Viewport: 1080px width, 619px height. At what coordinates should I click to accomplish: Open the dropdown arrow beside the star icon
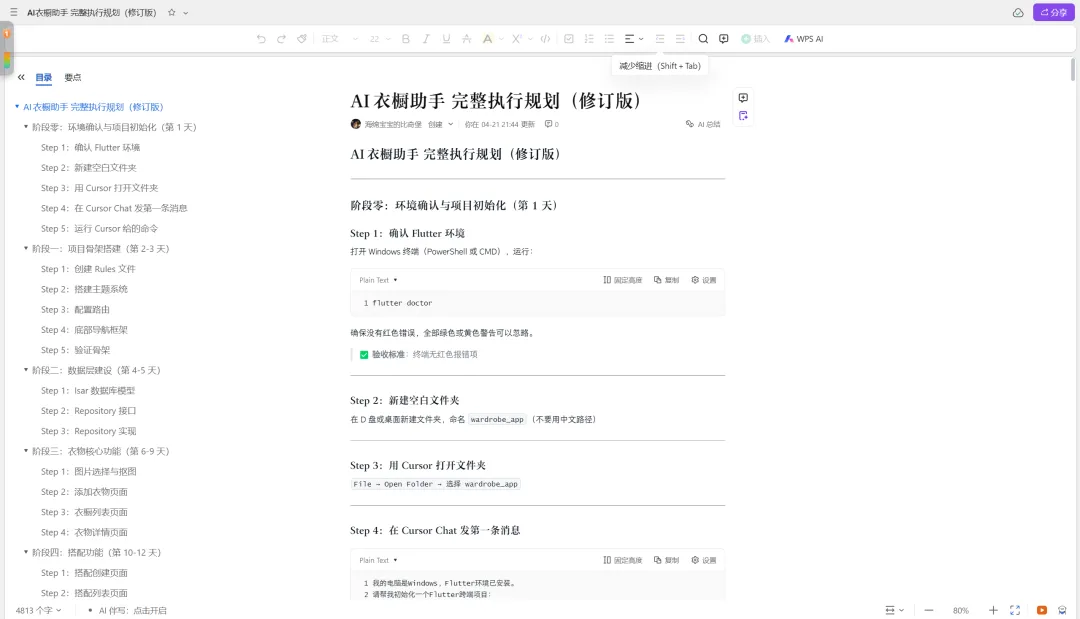pos(185,12)
